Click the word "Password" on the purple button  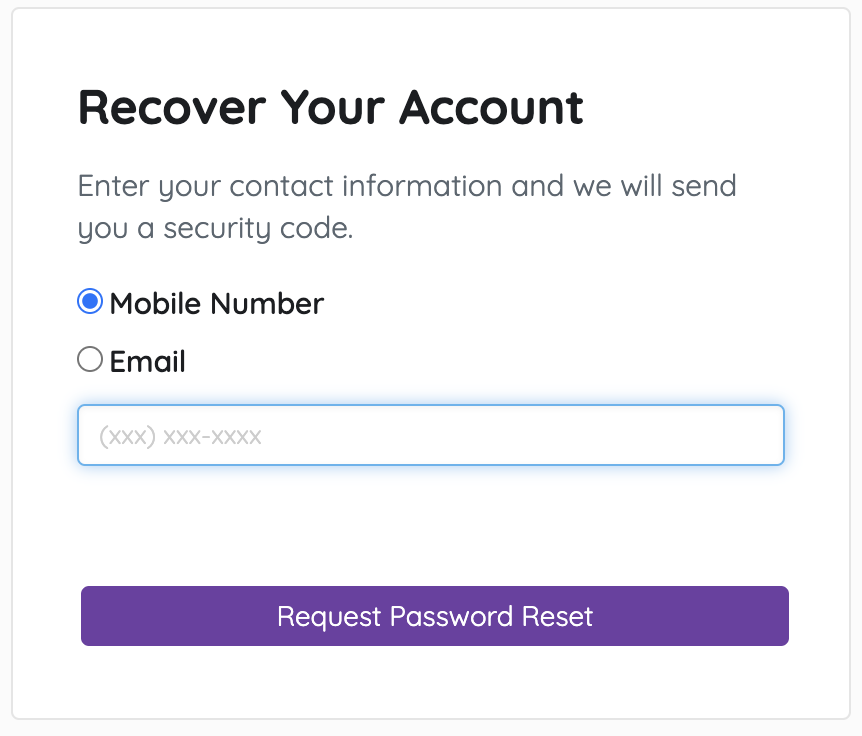pyautogui.click(x=451, y=616)
